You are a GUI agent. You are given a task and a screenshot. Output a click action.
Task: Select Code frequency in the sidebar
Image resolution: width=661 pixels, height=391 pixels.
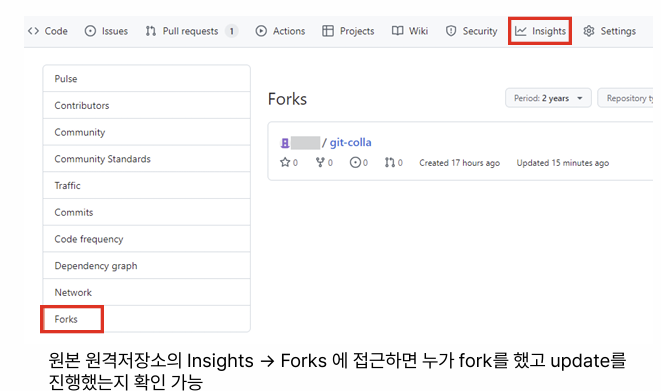point(146,239)
